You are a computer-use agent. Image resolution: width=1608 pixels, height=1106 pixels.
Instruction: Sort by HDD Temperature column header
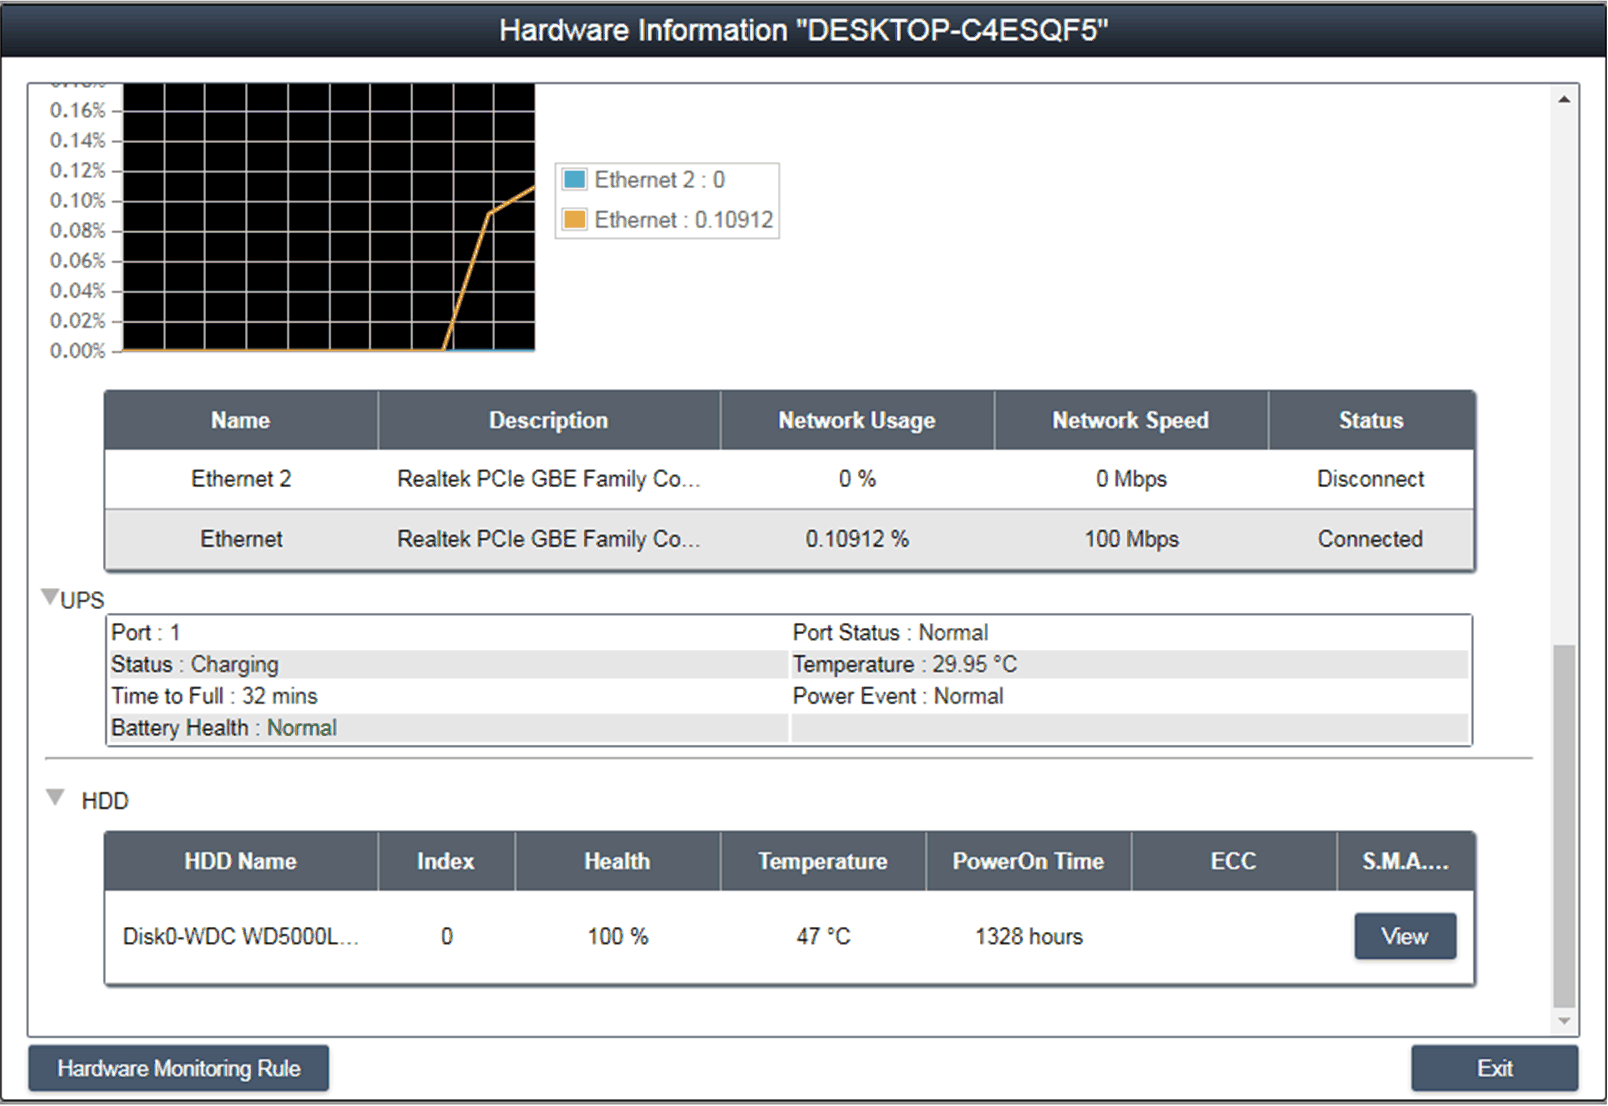click(x=822, y=861)
